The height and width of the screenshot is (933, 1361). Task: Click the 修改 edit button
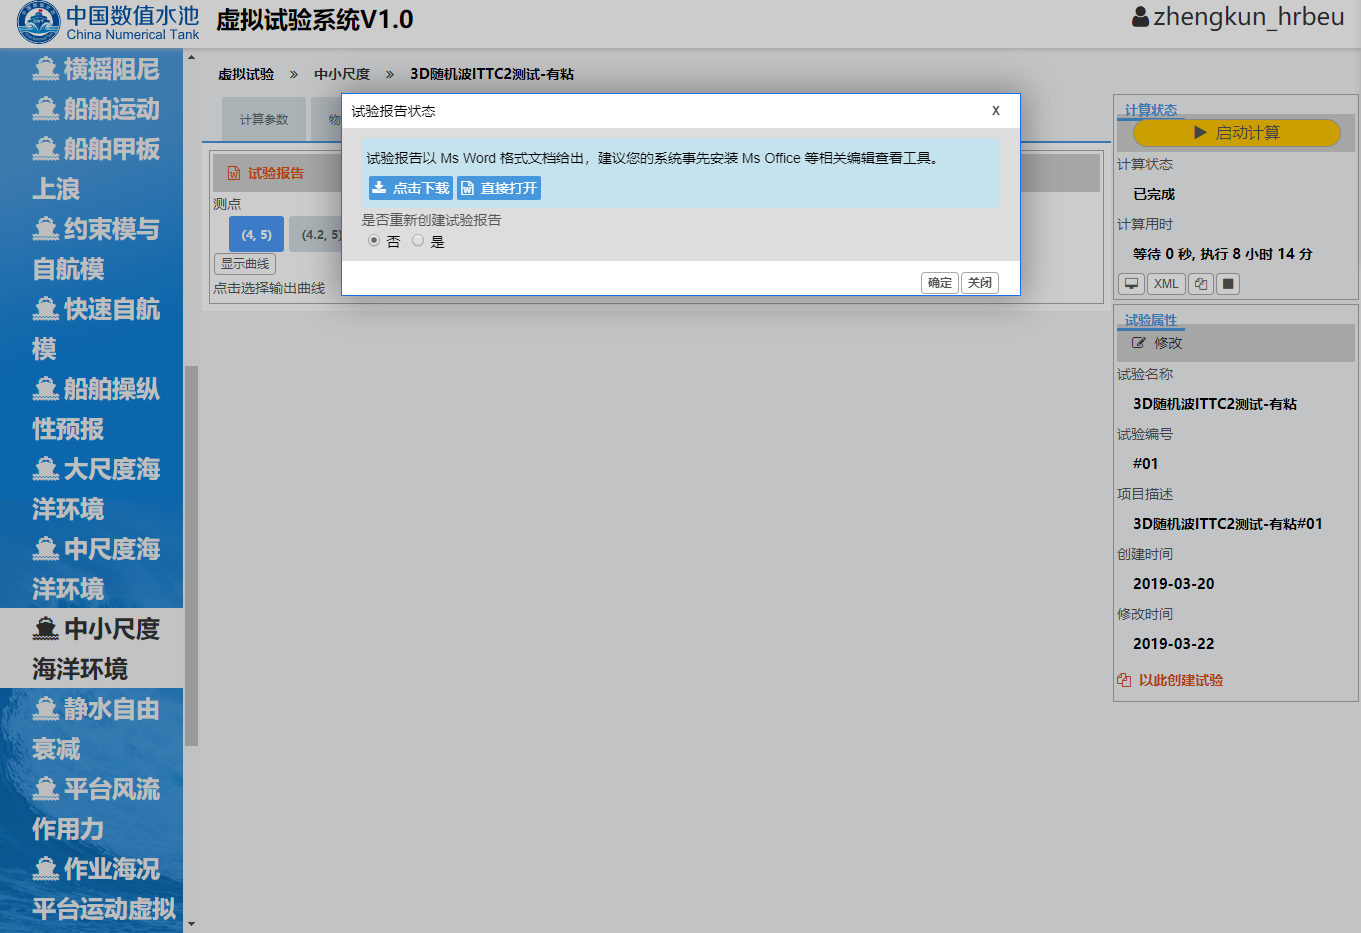pos(1157,343)
